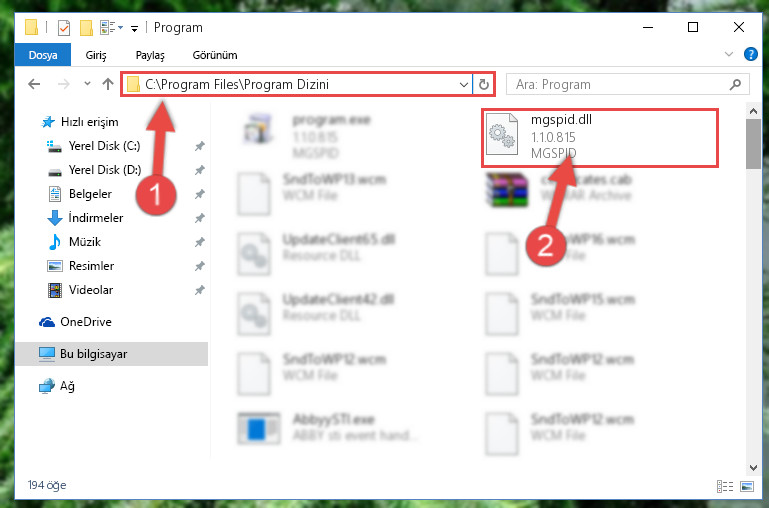Expand the address bar history dropdown
The image size is (769, 508).
tap(463, 84)
